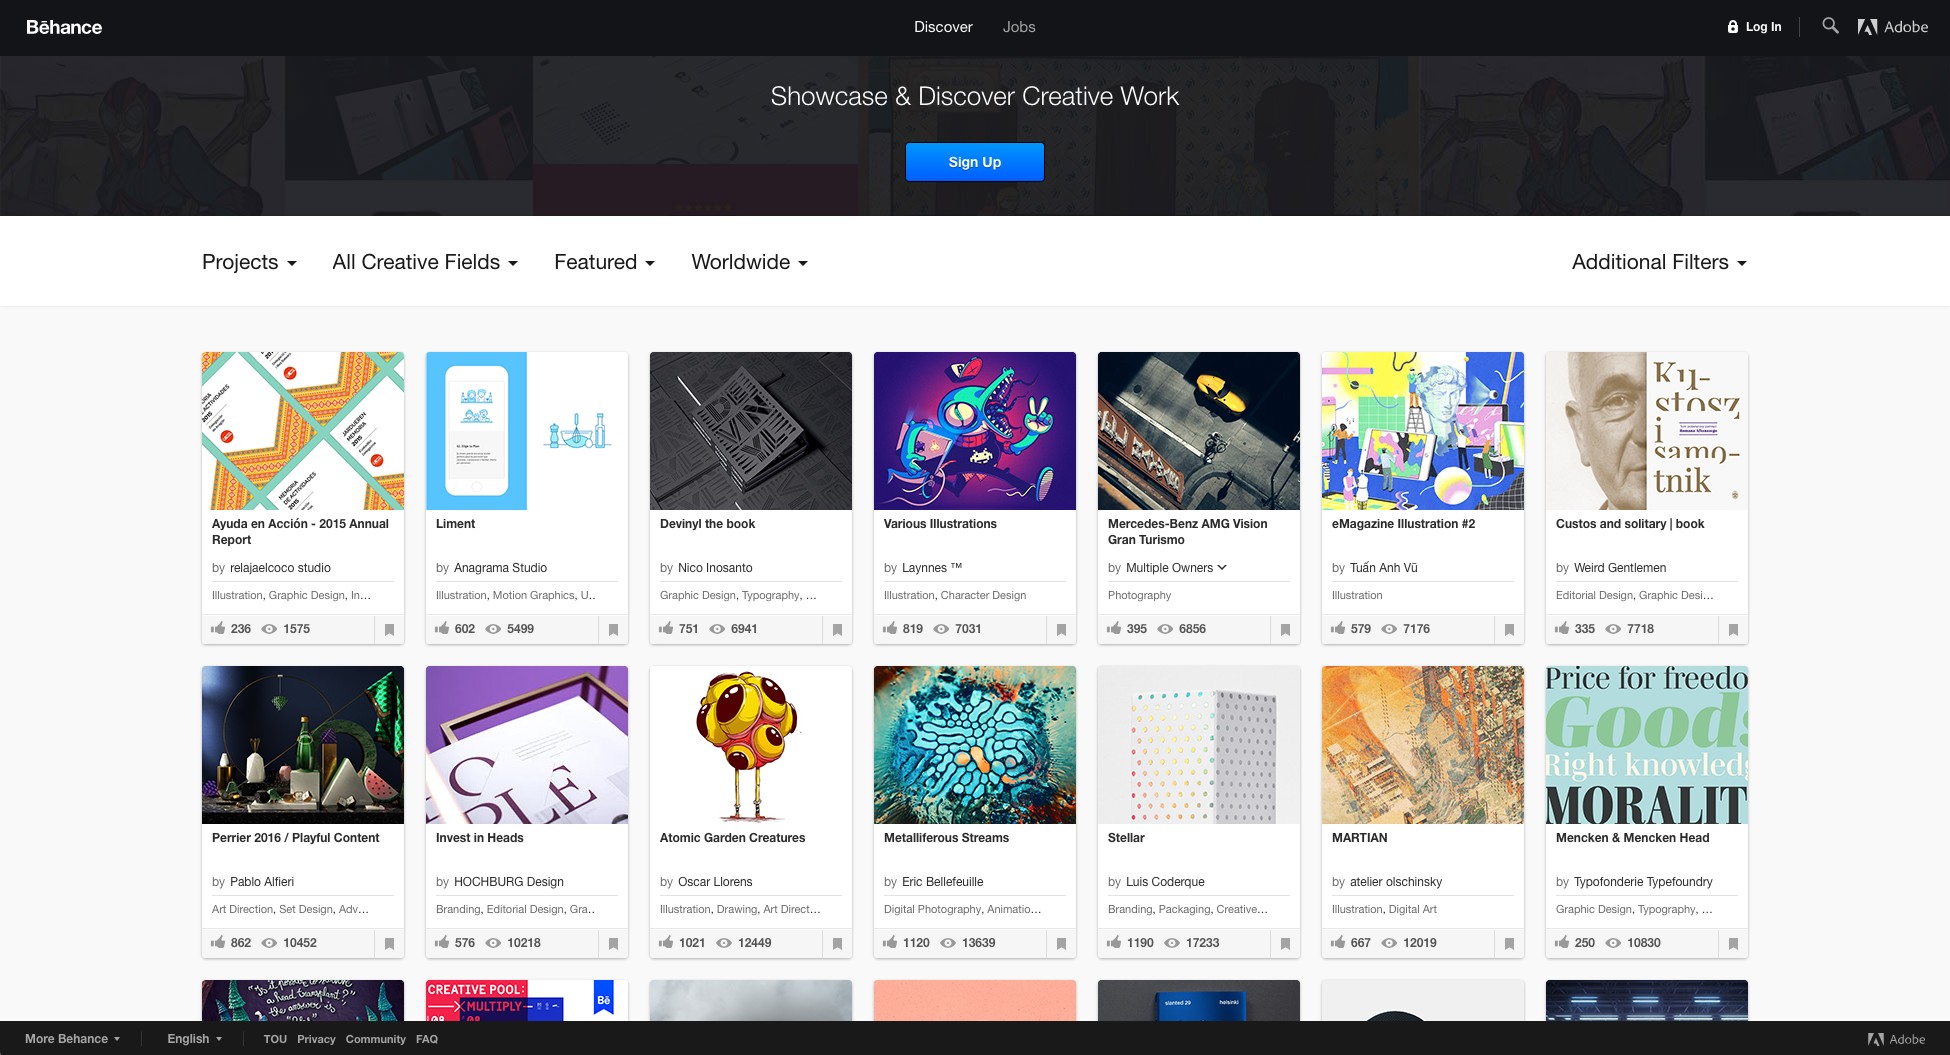The width and height of the screenshot is (1950, 1055).
Task: Open the English language selector in footer
Action: 194,1039
